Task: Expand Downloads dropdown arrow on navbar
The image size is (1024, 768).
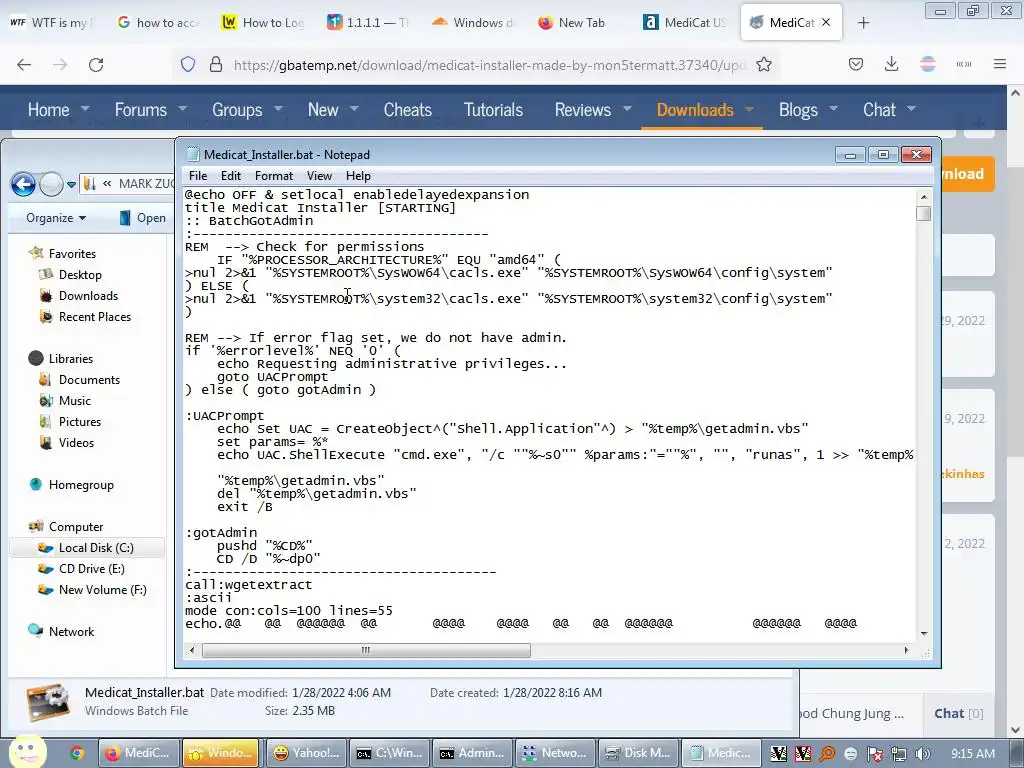Action: [x=750, y=108]
